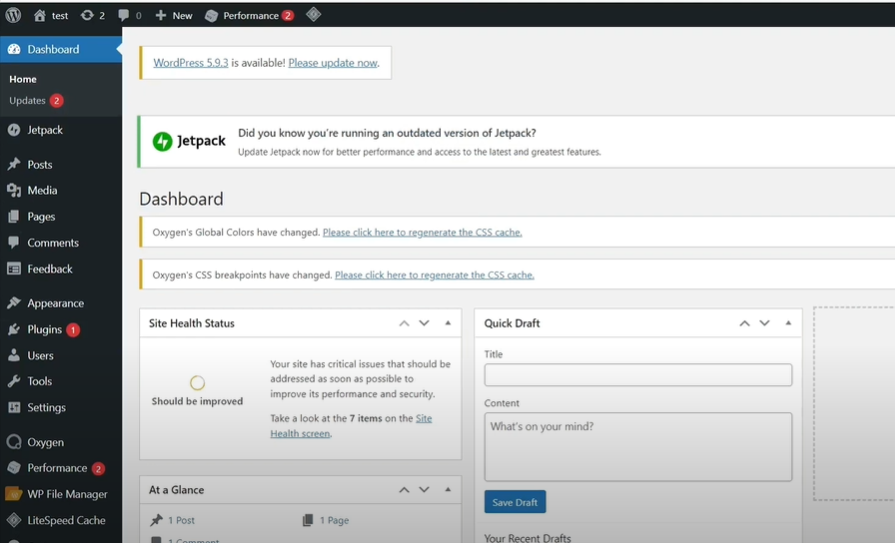Move Quick Draft panel up

pos(744,323)
